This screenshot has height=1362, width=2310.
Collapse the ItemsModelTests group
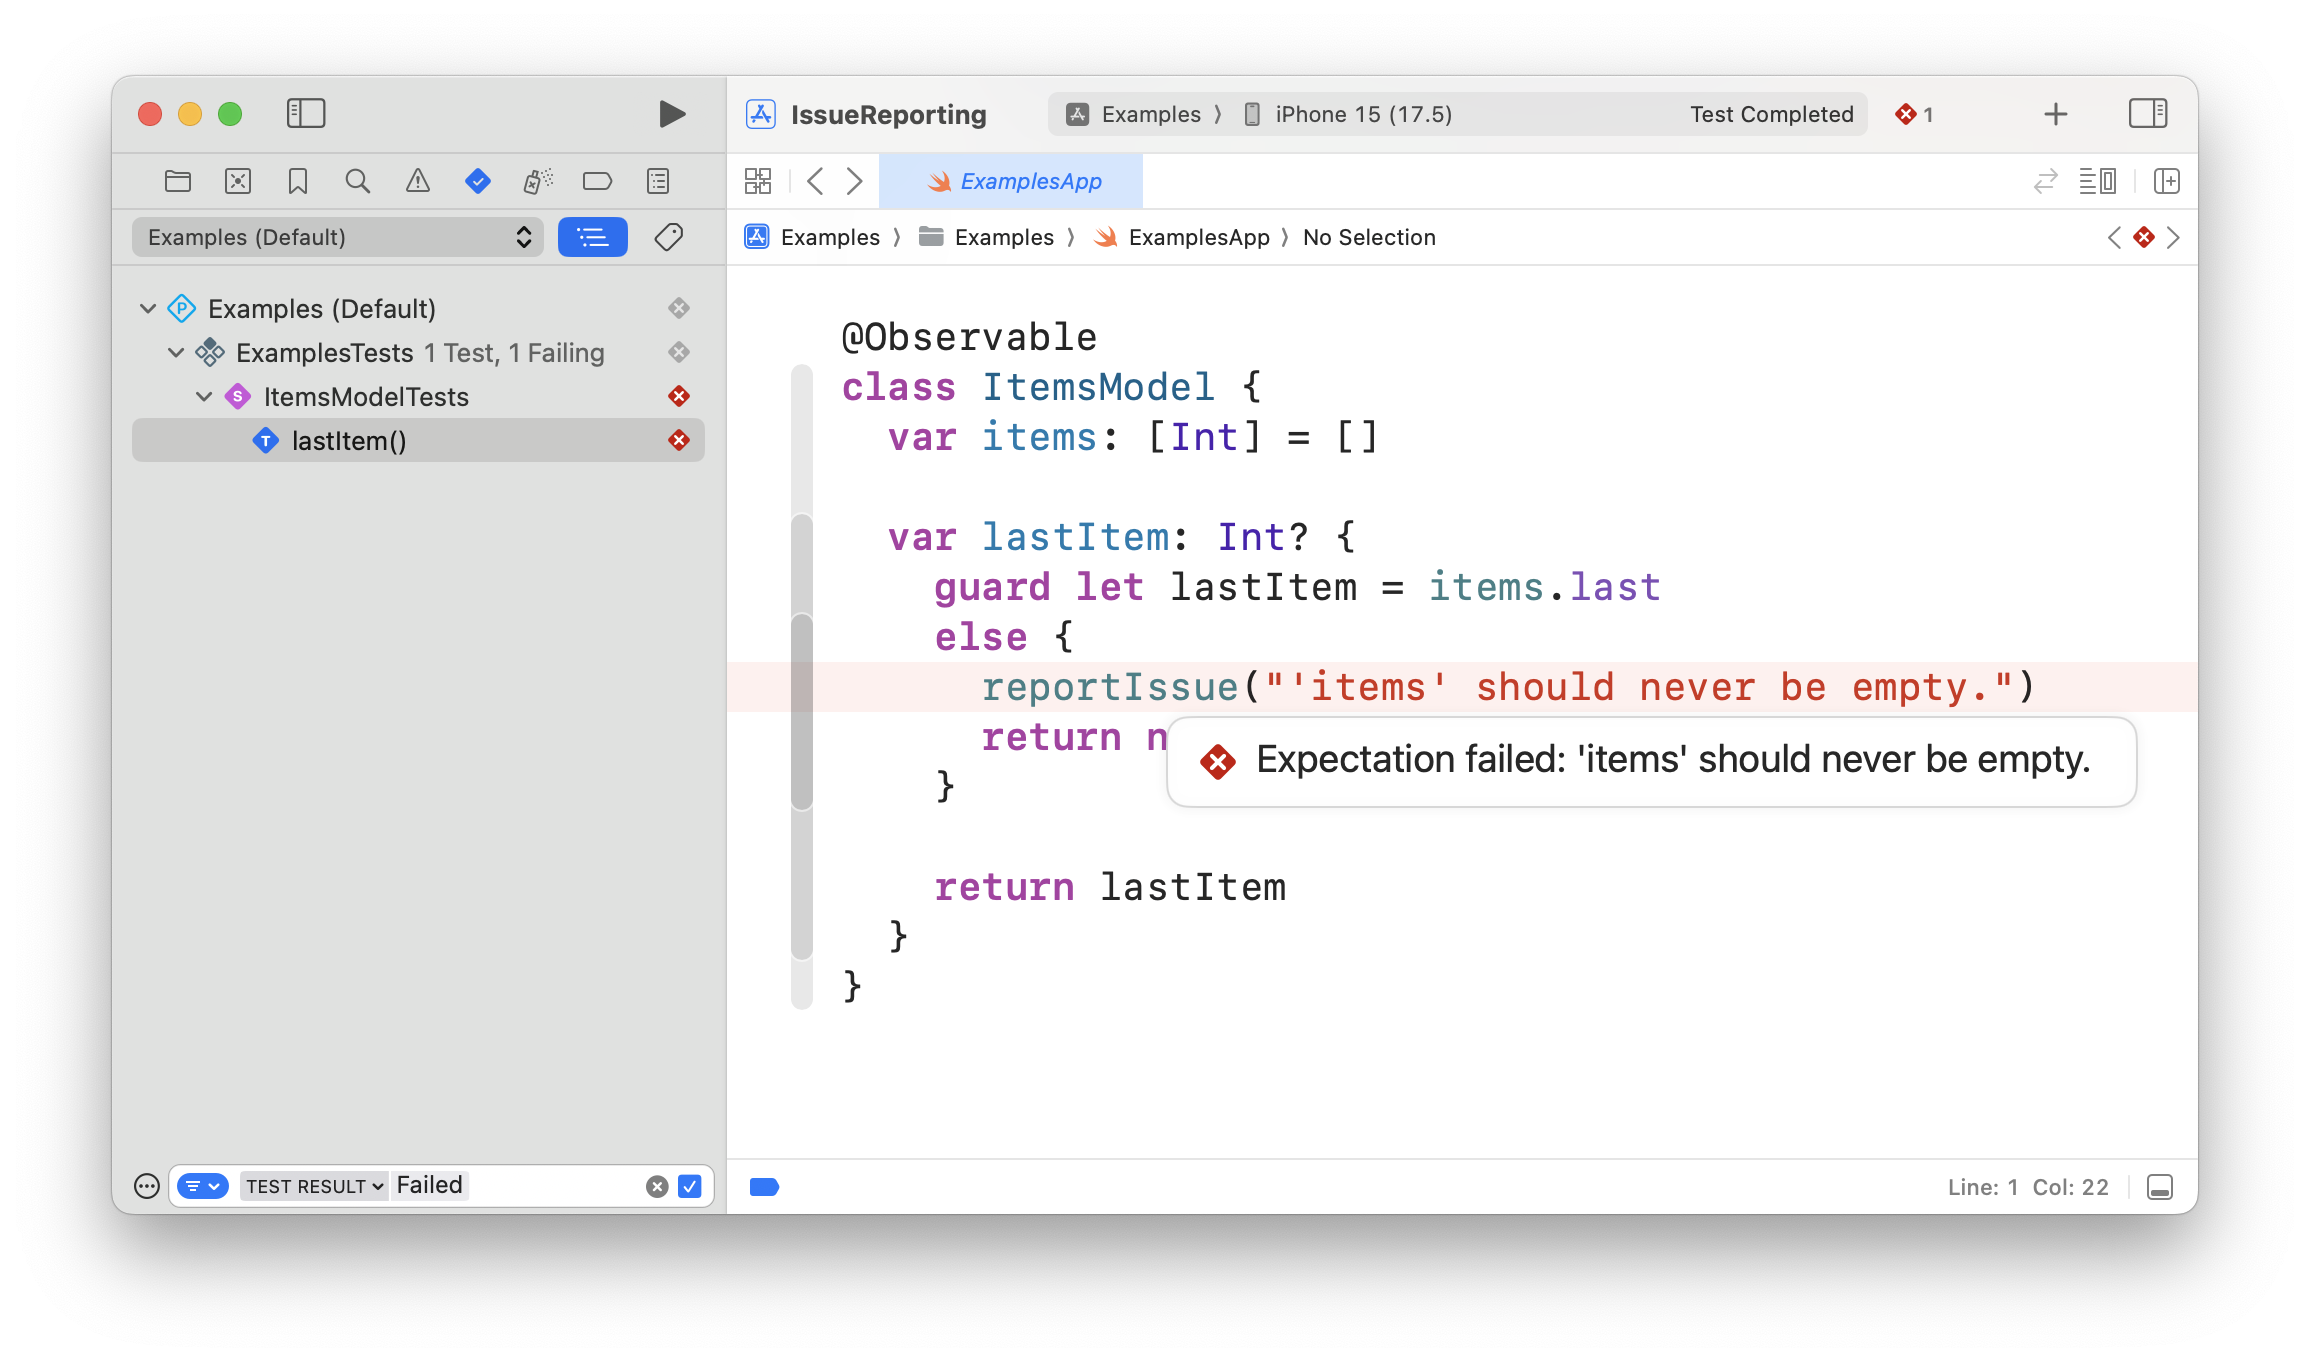pos(204,396)
